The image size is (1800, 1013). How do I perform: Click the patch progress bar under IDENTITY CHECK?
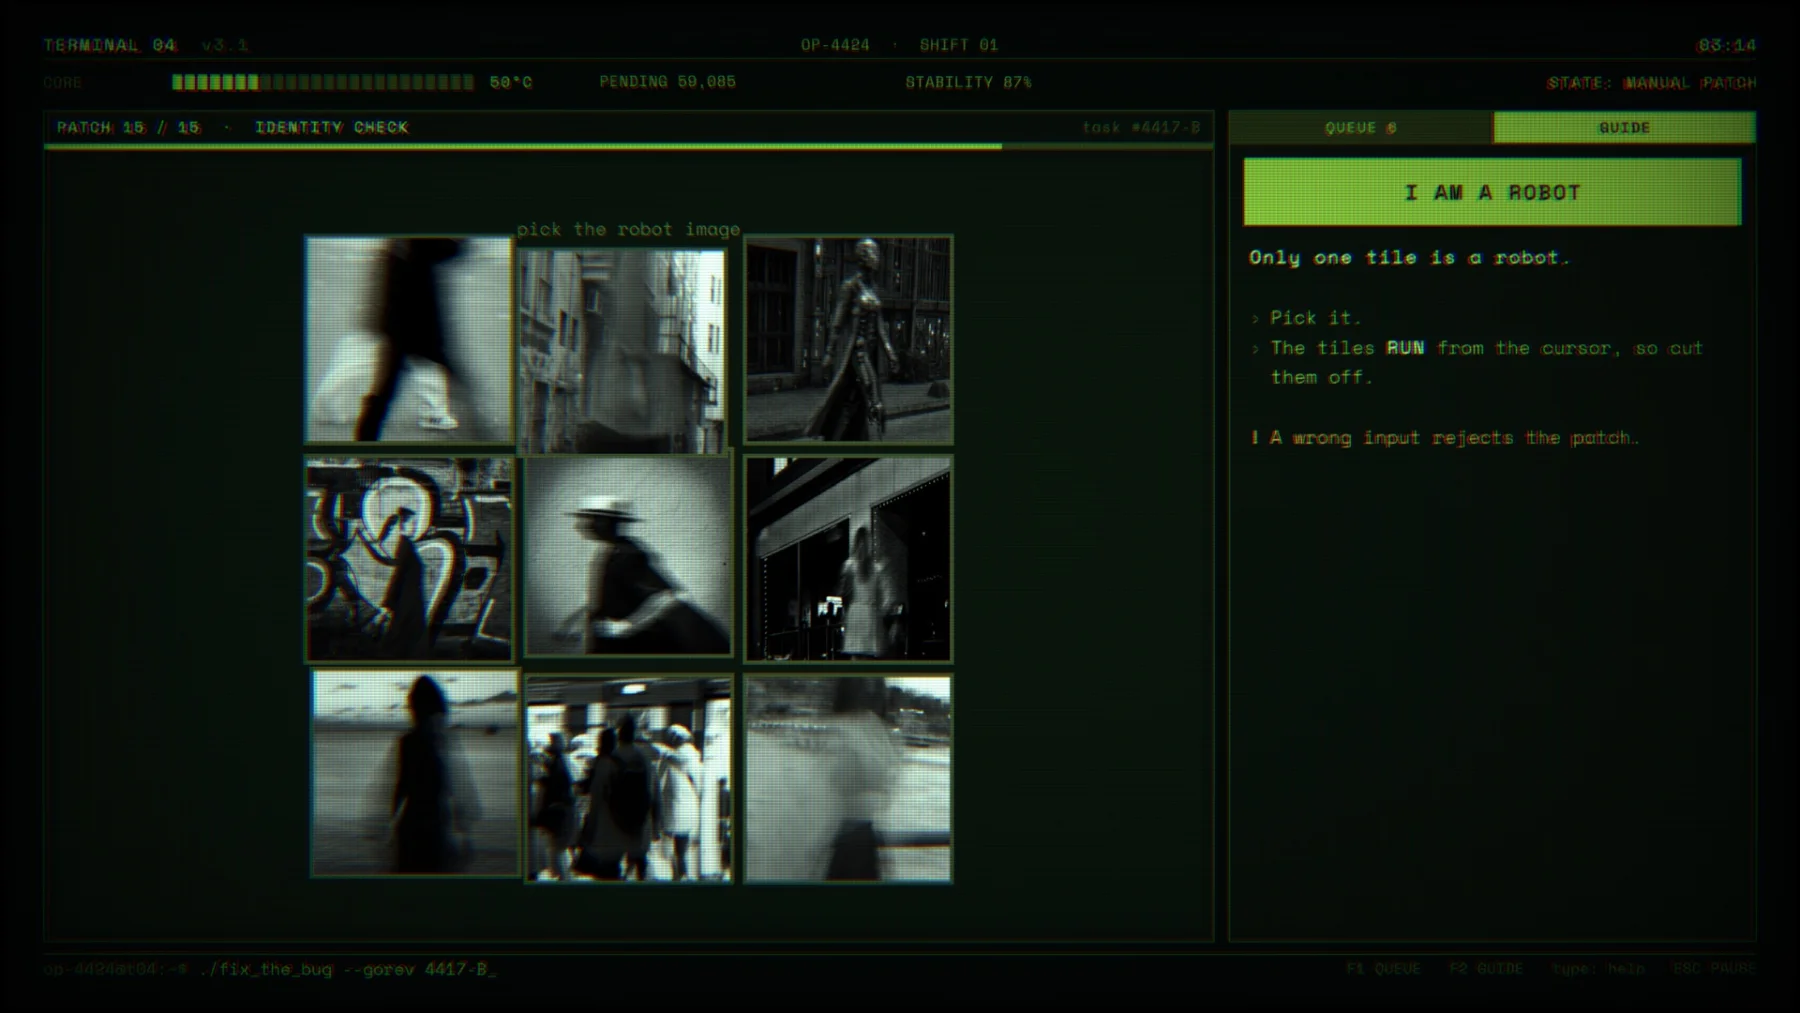[628, 146]
